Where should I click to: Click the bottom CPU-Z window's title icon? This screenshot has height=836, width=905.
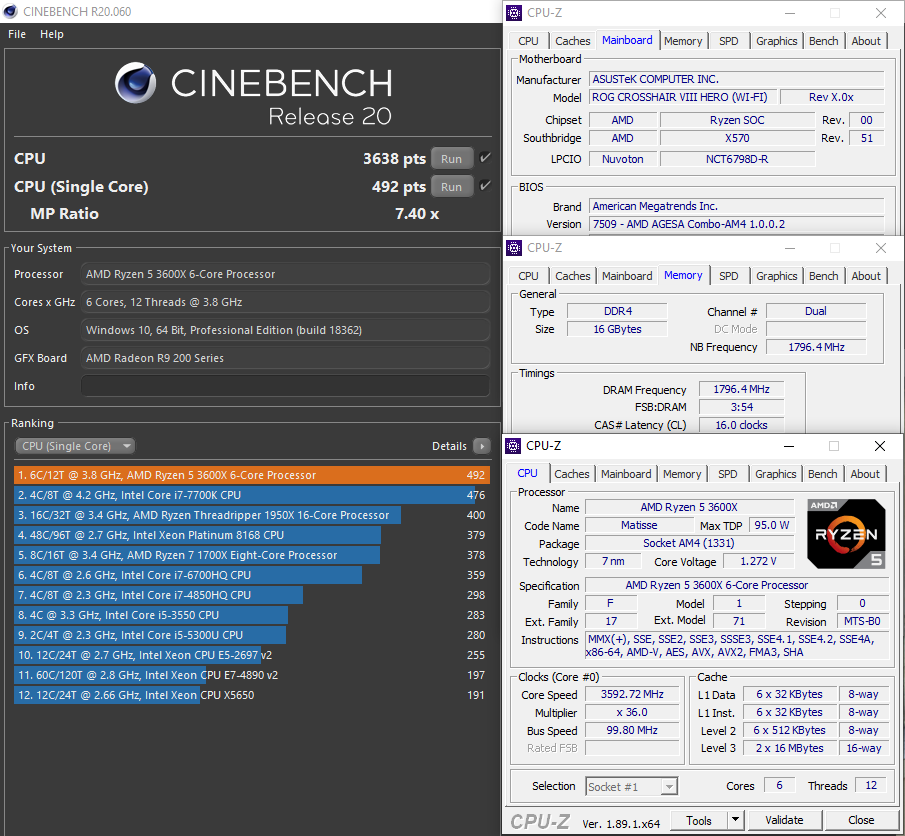[513, 446]
